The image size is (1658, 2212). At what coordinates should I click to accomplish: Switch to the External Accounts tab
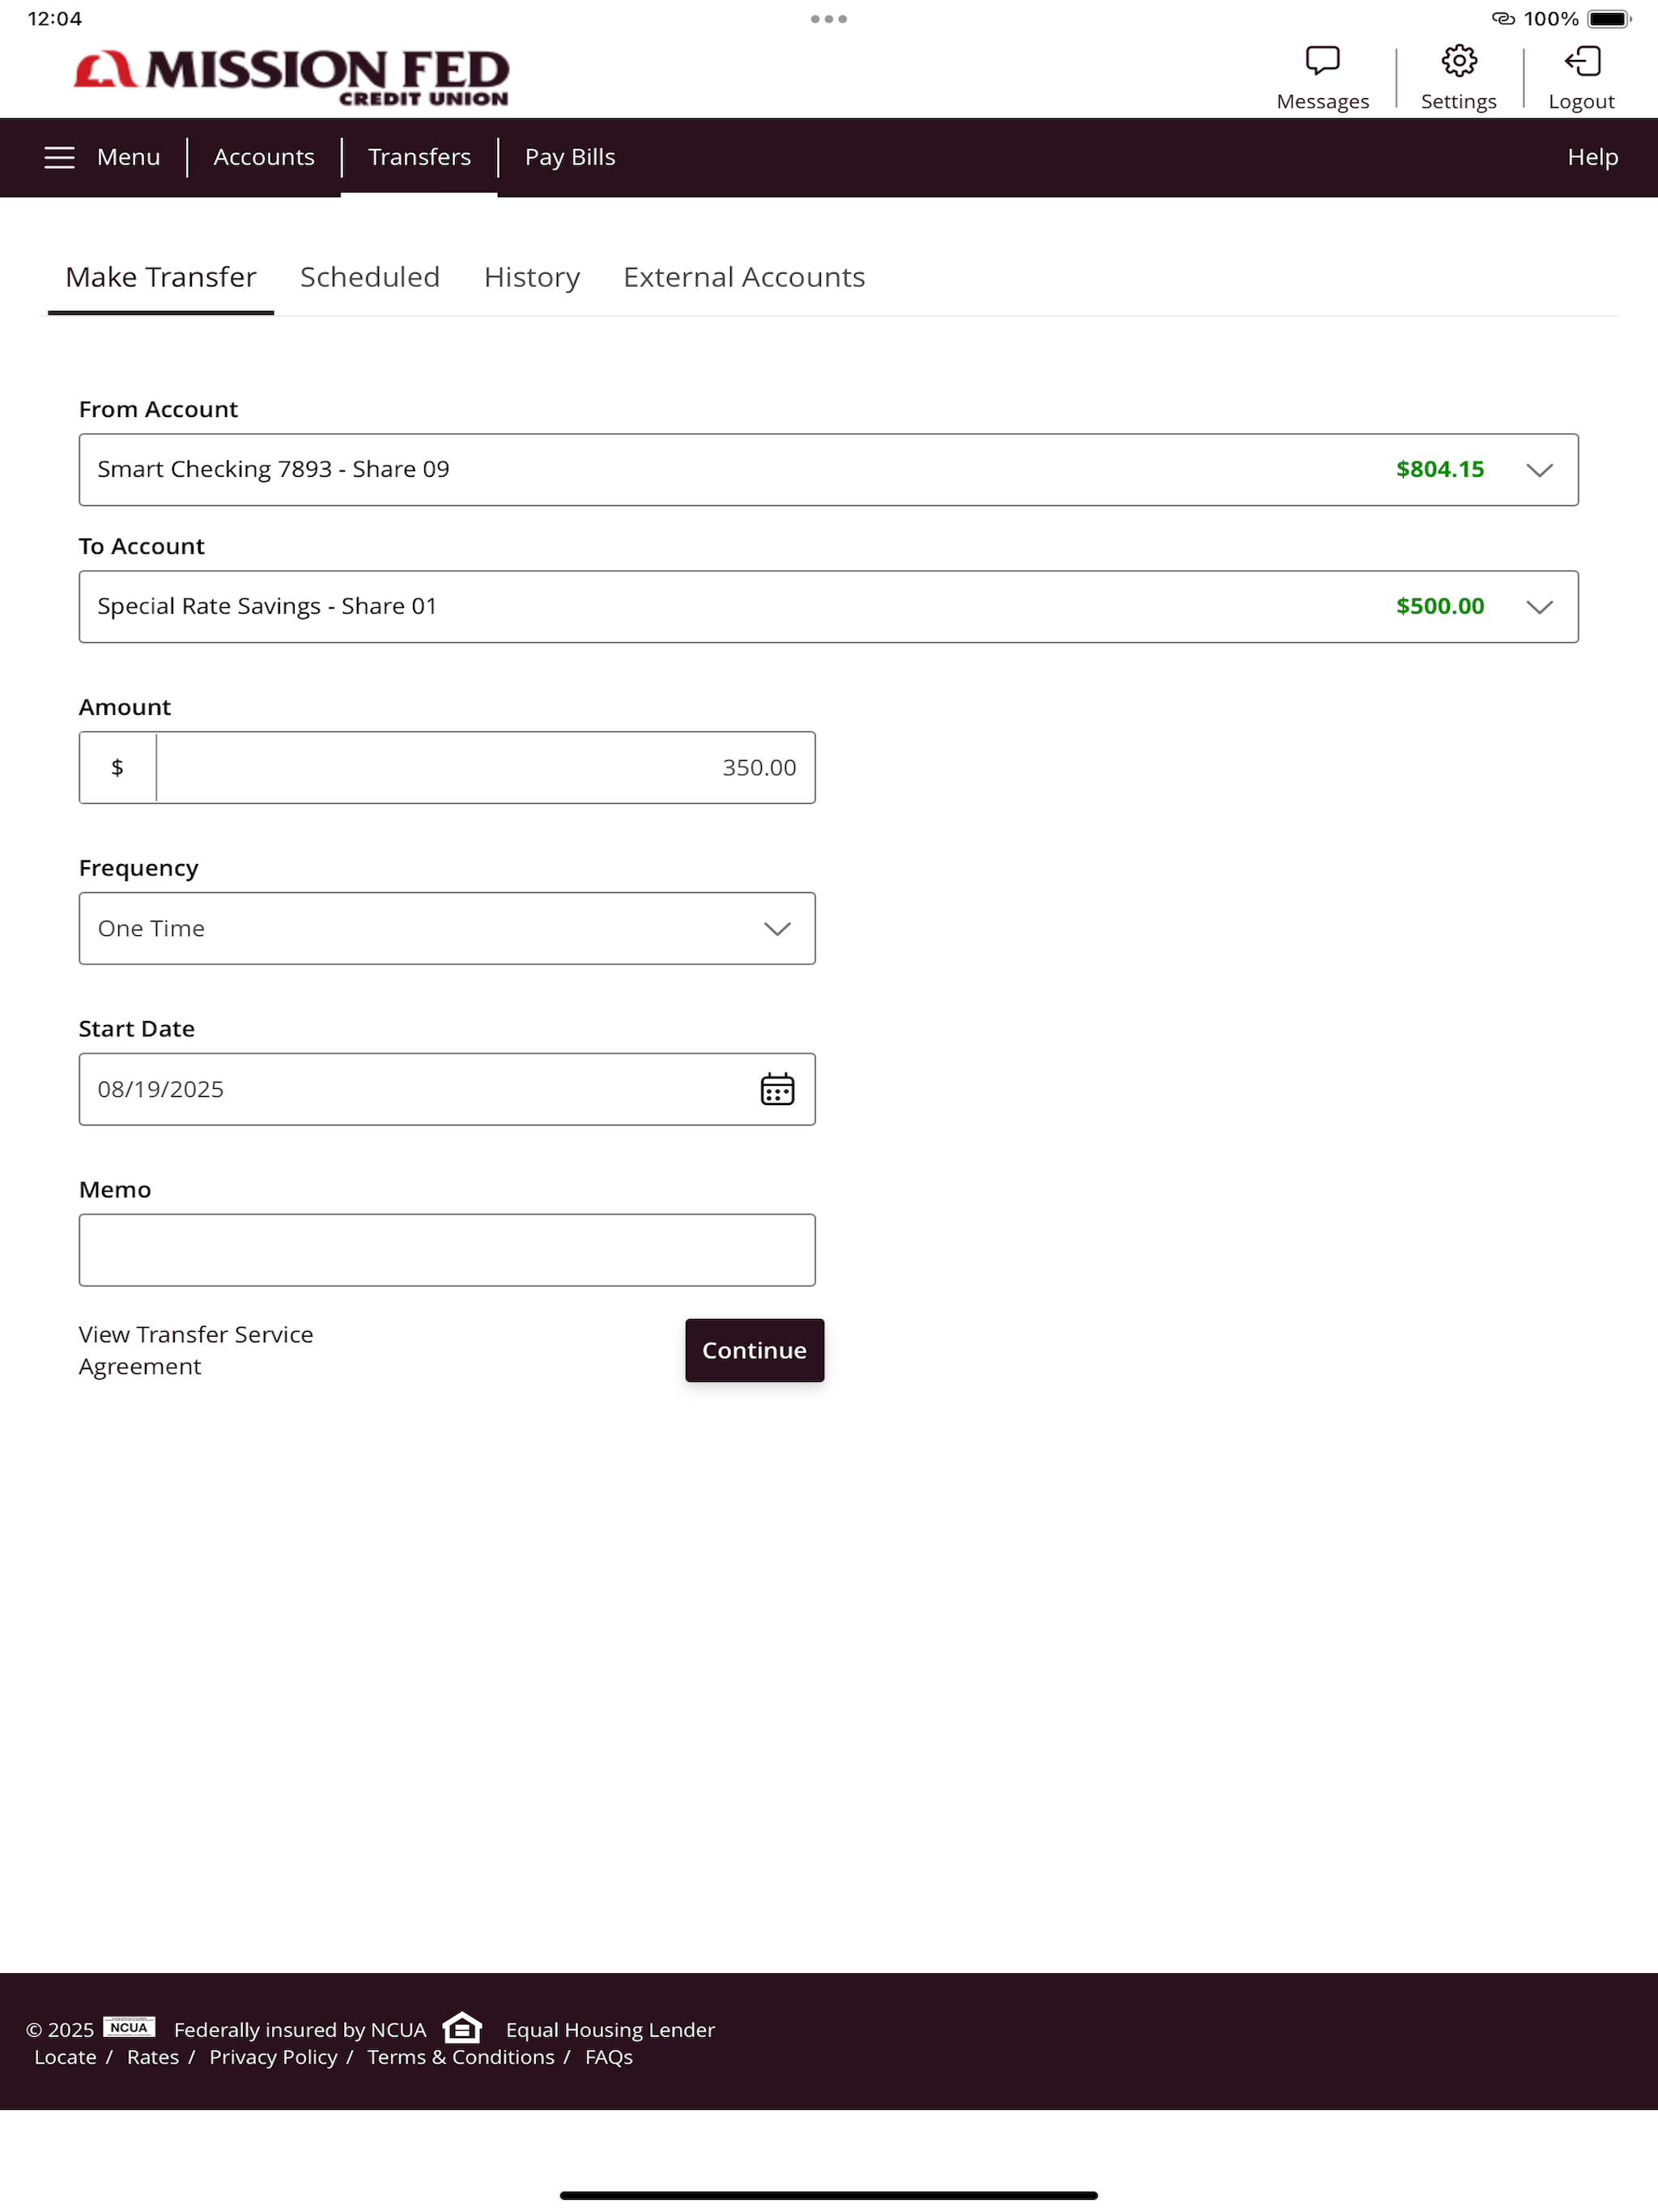pos(744,277)
